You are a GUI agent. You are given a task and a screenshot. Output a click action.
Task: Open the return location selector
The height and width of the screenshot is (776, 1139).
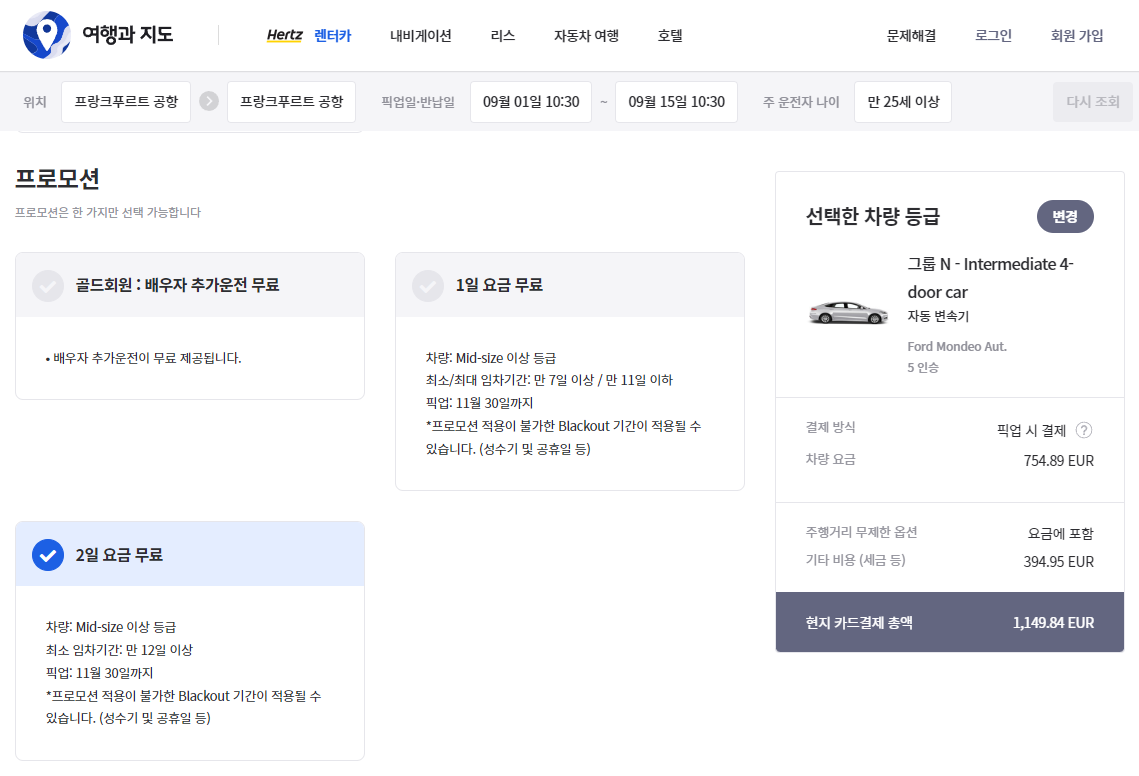click(x=292, y=102)
